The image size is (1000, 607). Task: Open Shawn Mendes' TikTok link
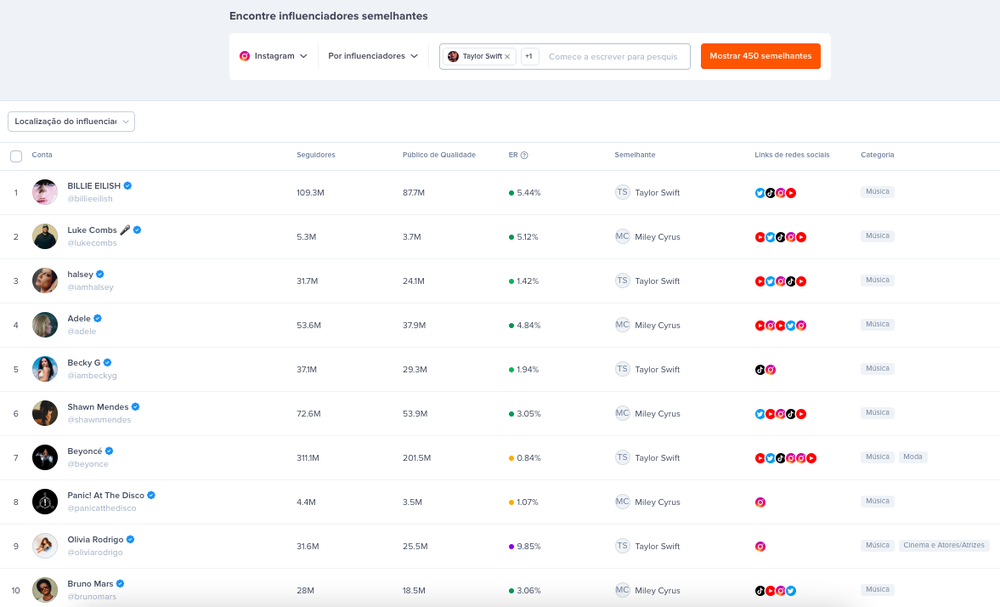tap(791, 414)
